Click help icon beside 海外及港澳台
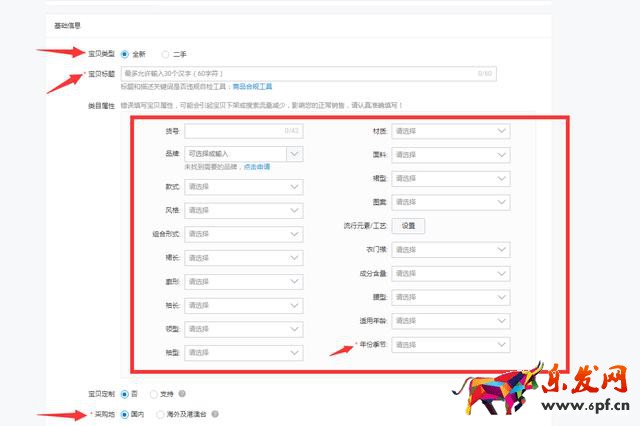The width and height of the screenshot is (640, 426). [215, 414]
